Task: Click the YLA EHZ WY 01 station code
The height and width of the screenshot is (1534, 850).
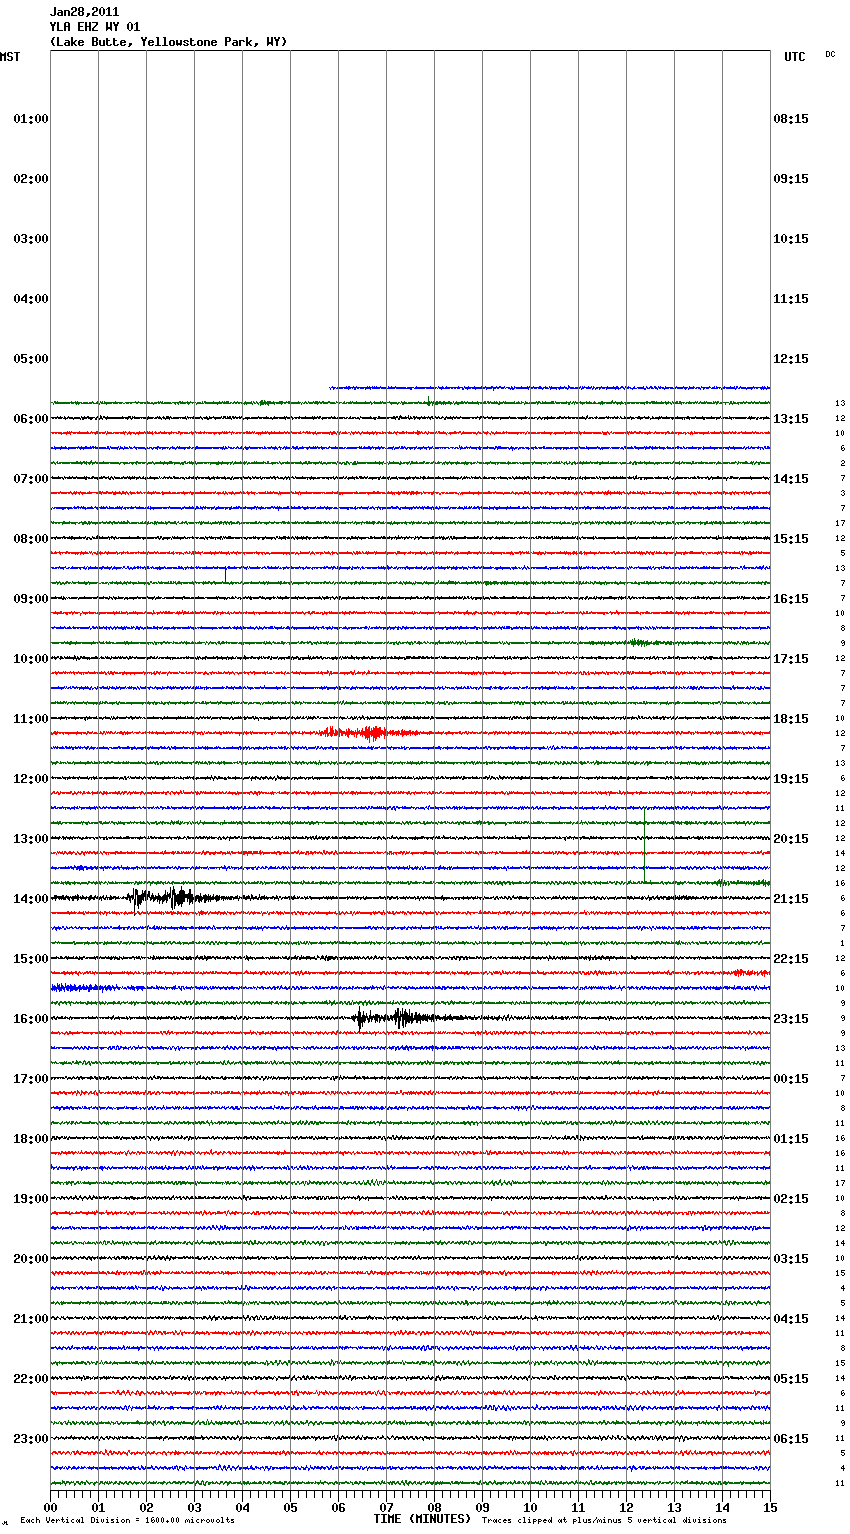Action: (95, 27)
